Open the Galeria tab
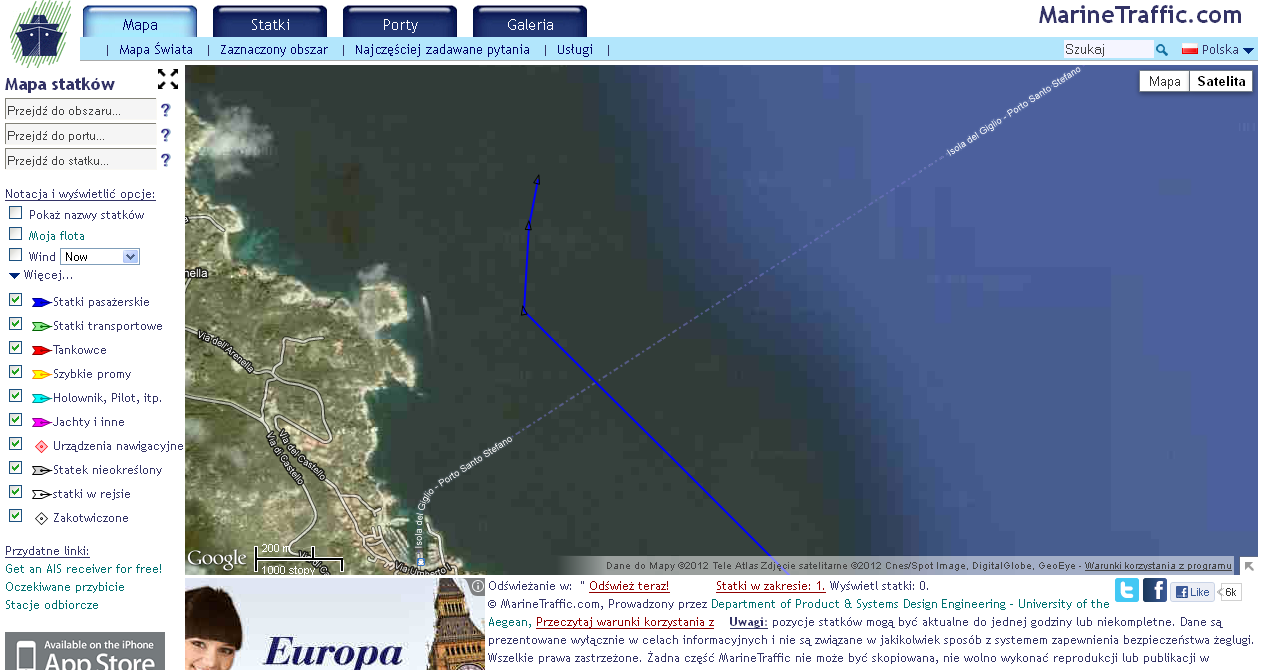 click(530, 24)
